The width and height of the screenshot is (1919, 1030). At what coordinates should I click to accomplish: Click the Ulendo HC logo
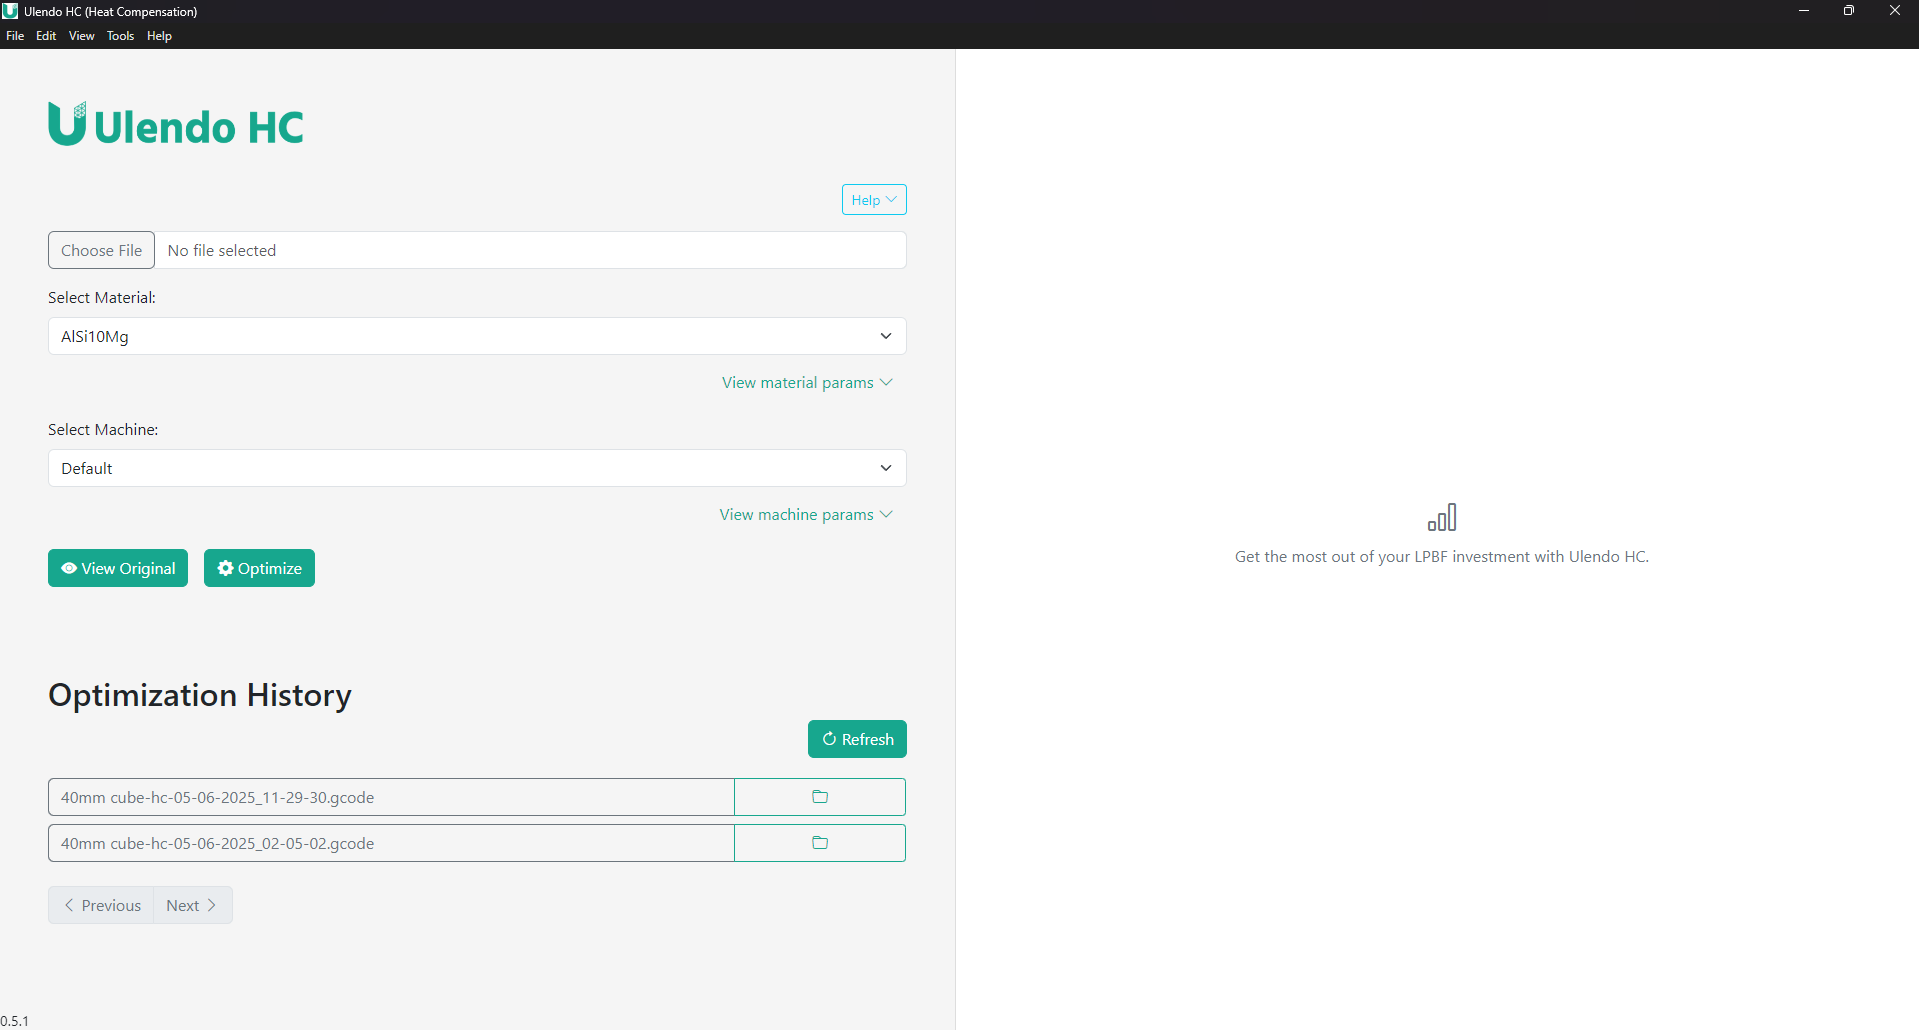[176, 124]
